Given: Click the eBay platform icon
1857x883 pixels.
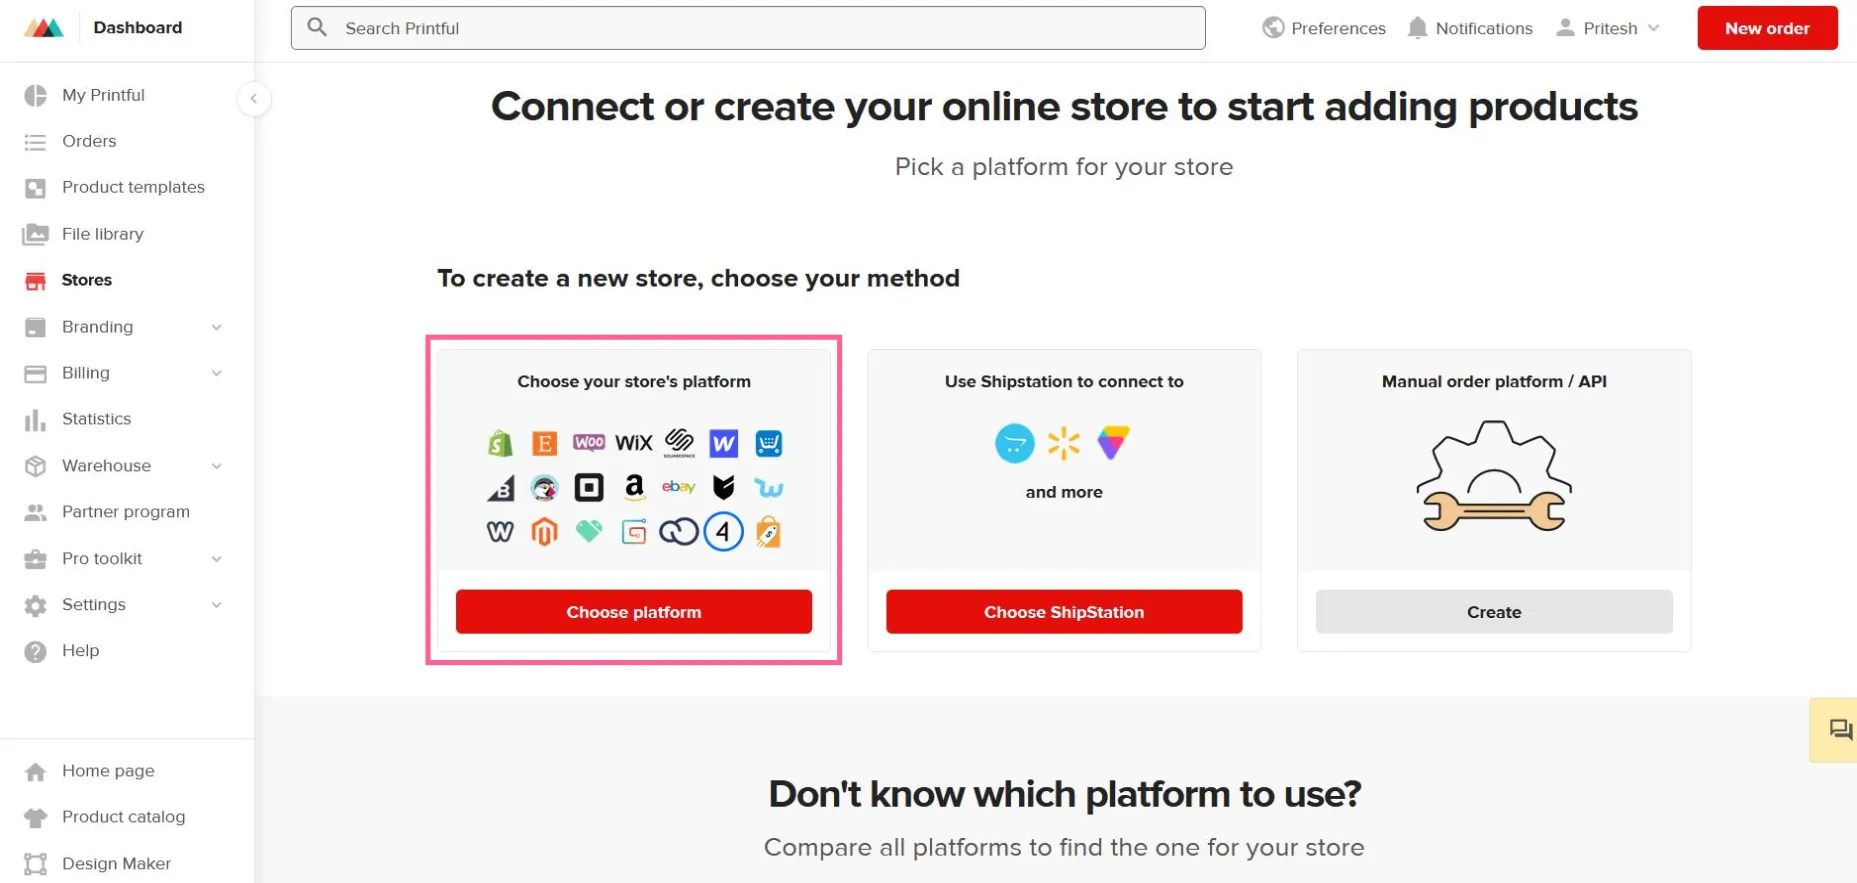Looking at the screenshot, I should click(x=679, y=487).
